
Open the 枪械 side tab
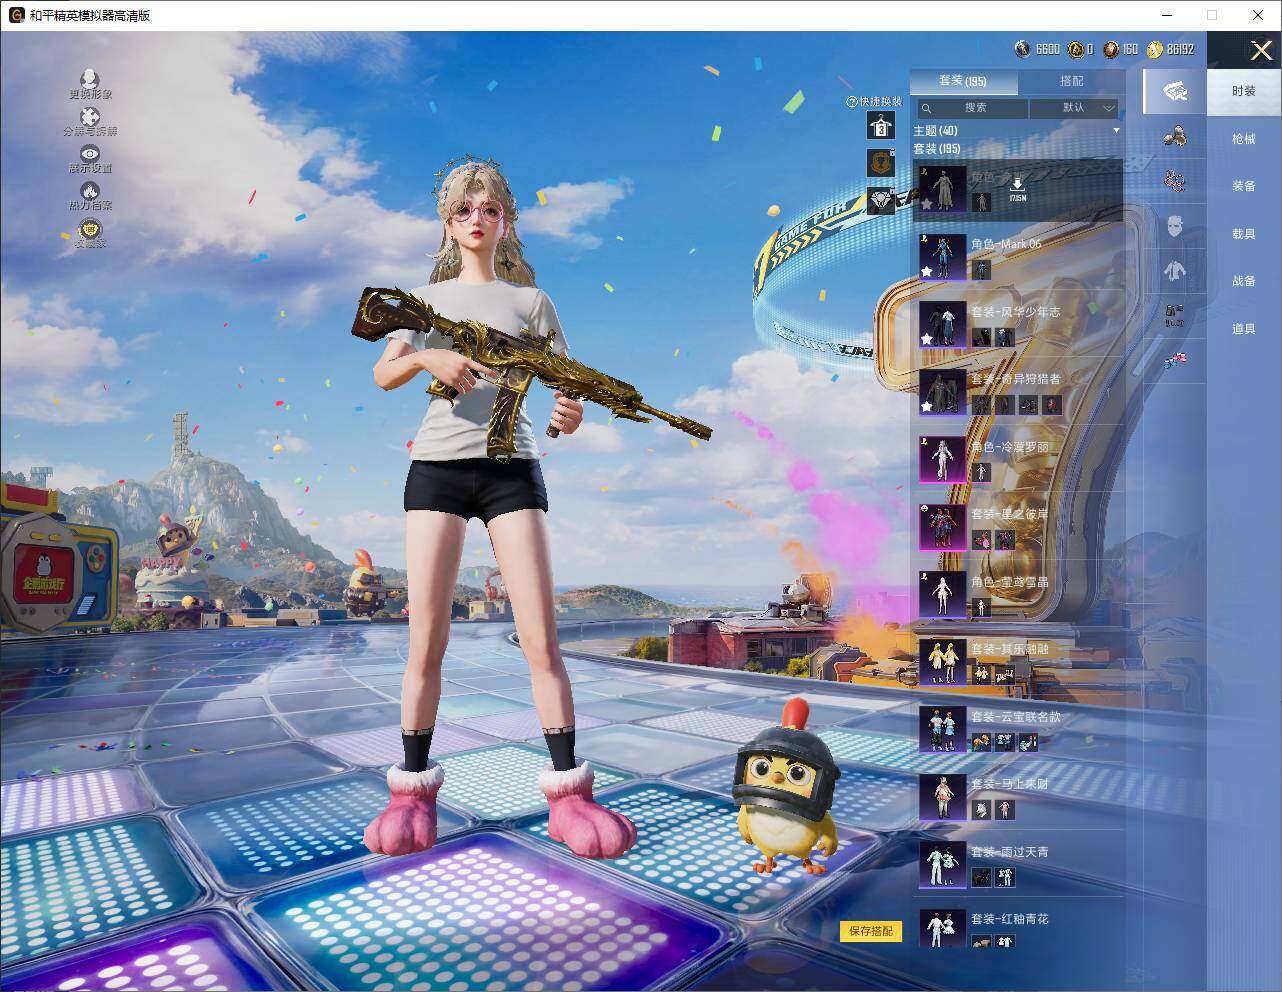(1244, 139)
